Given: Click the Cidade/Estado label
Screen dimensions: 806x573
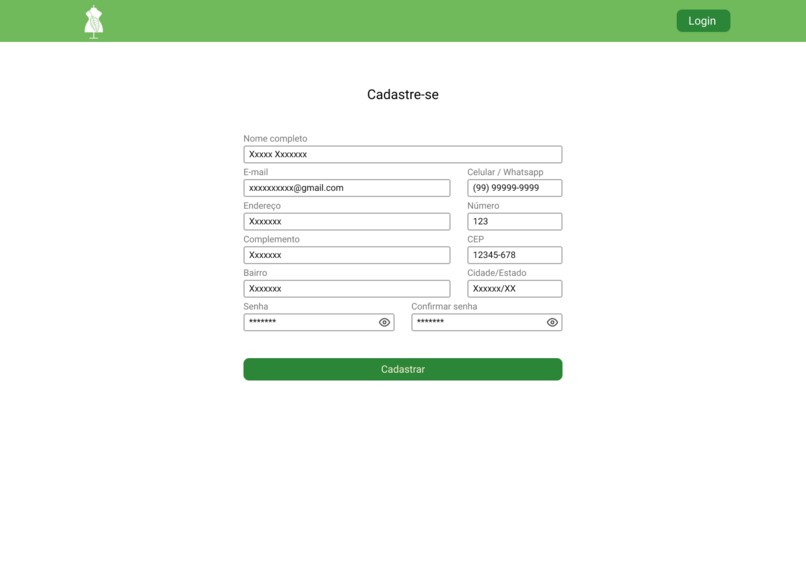Looking at the screenshot, I should tap(497, 273).
